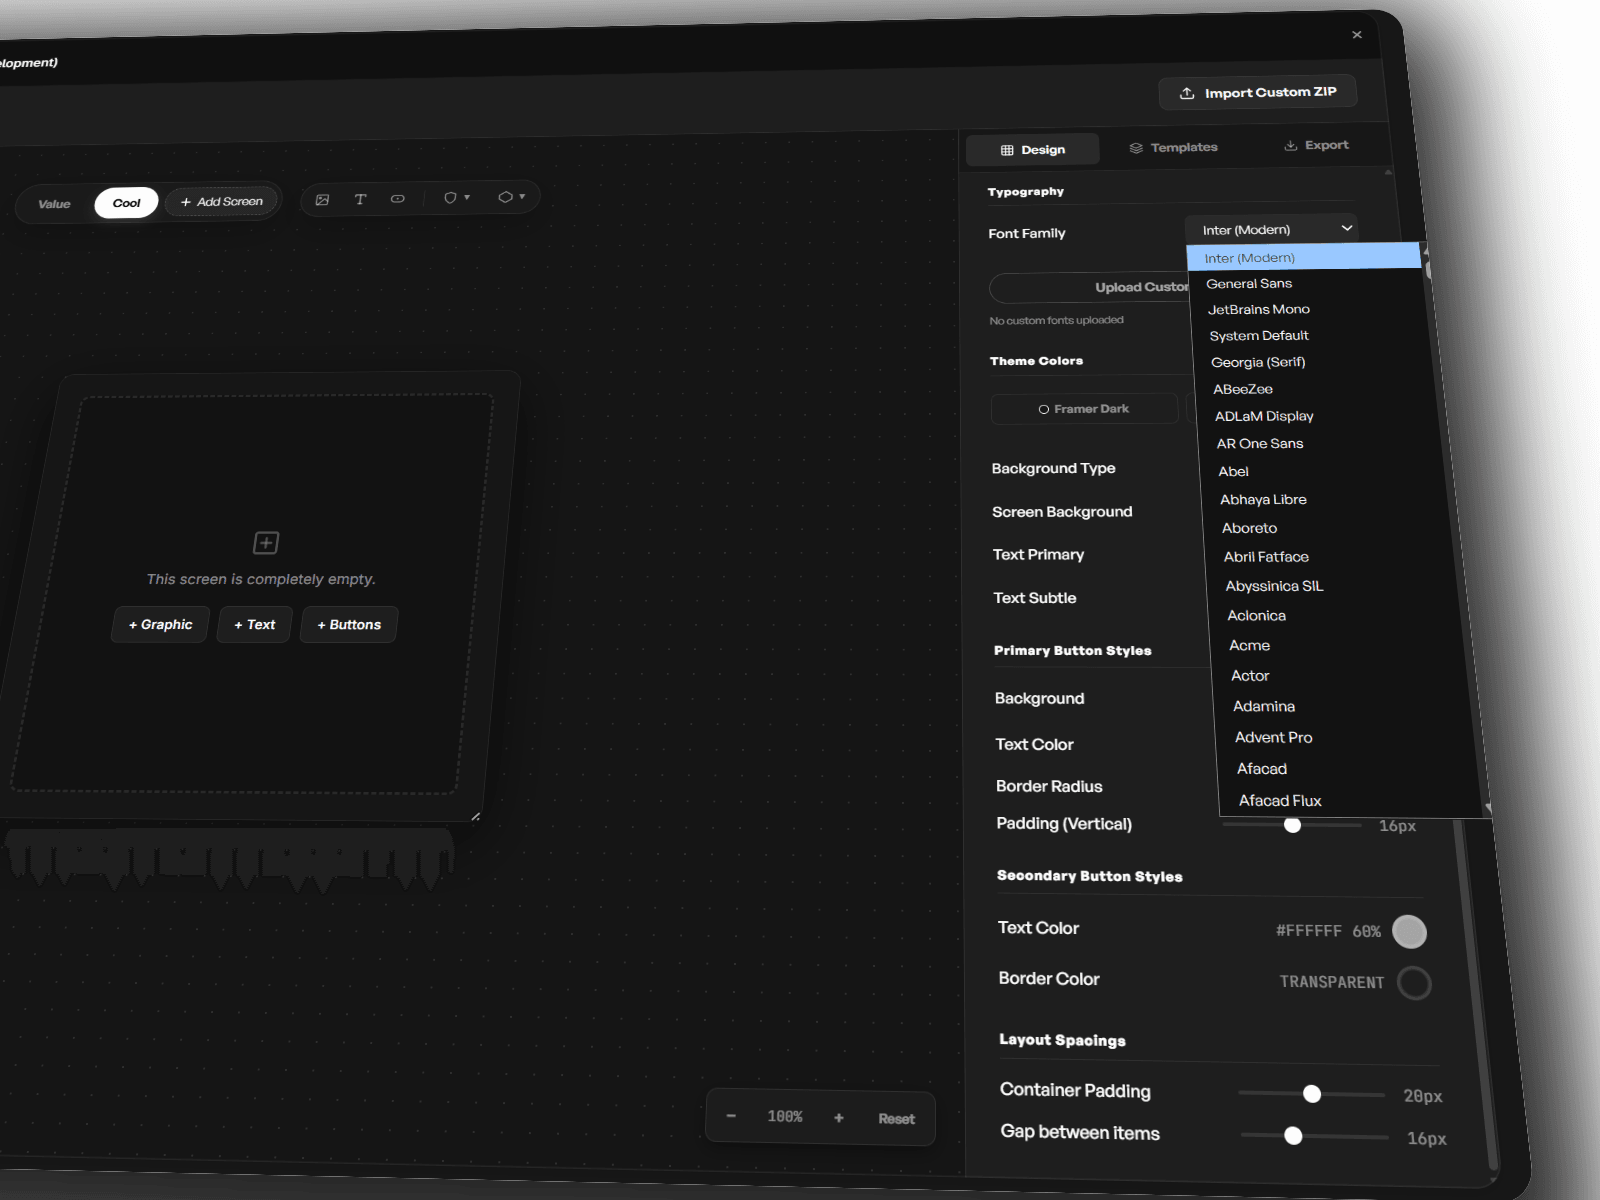
Task: Click the Add Screen button
Action: pyautogui.click(x=222, y=201)
